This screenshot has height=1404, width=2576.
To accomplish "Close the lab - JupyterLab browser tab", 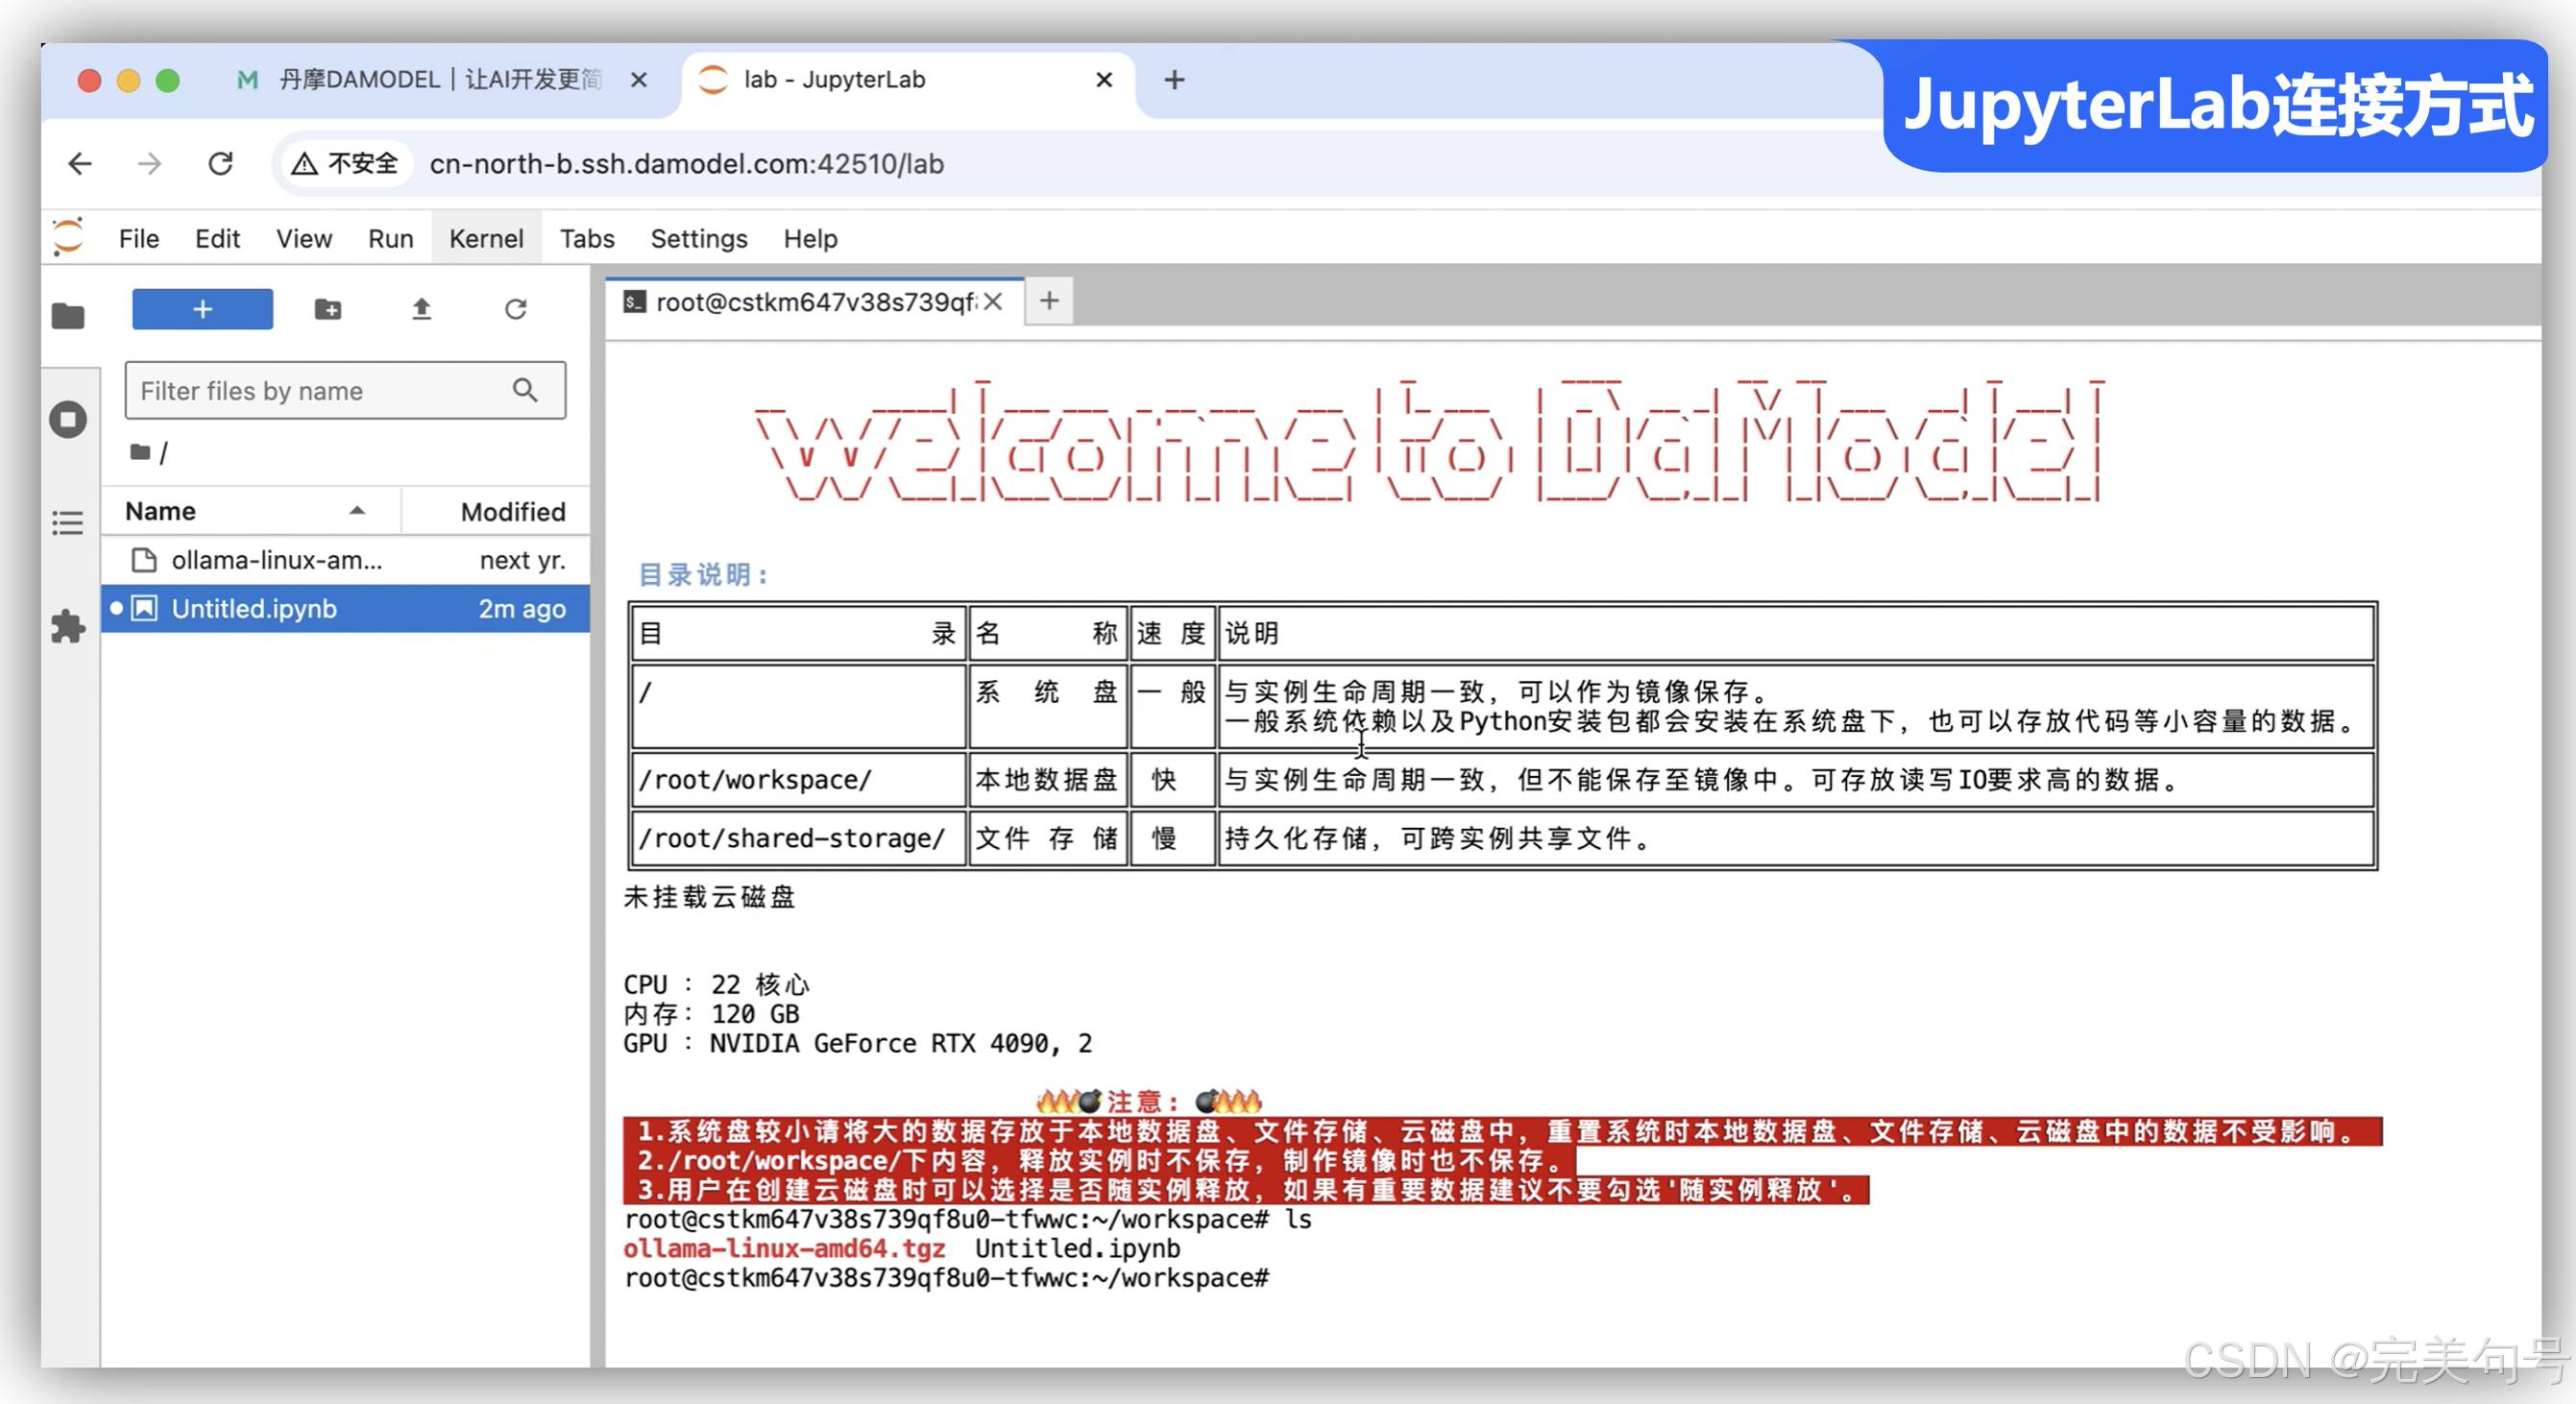I will [x=1104, y=80].
